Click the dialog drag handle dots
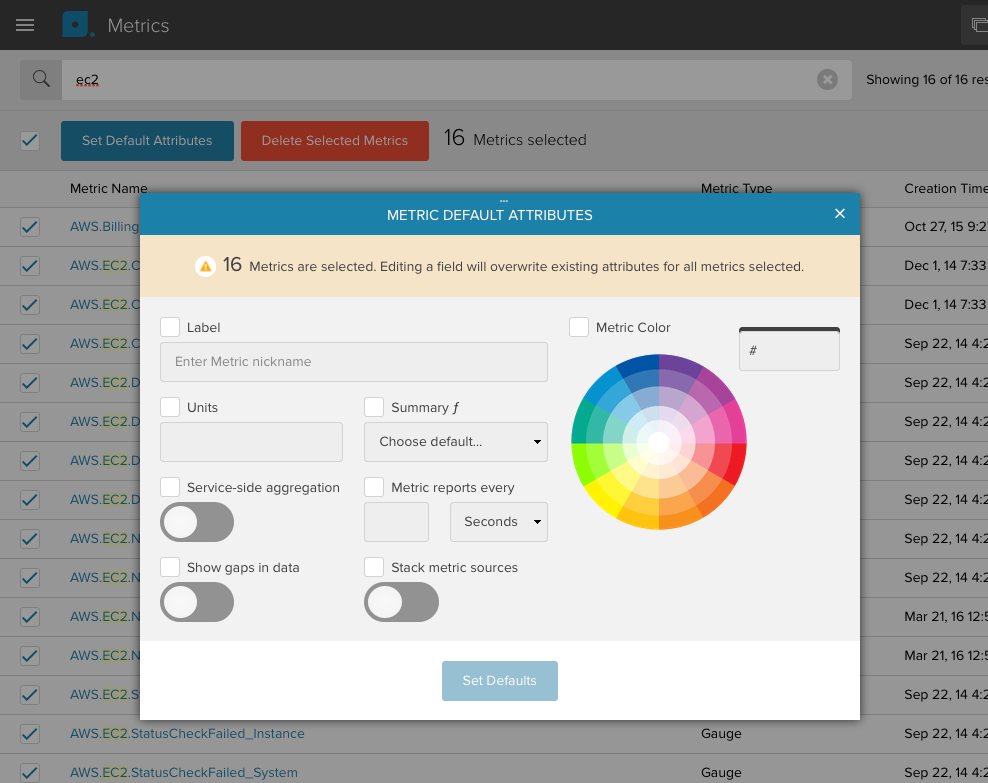988x783 pixels. pyautogui.click(x=504, y=201)
